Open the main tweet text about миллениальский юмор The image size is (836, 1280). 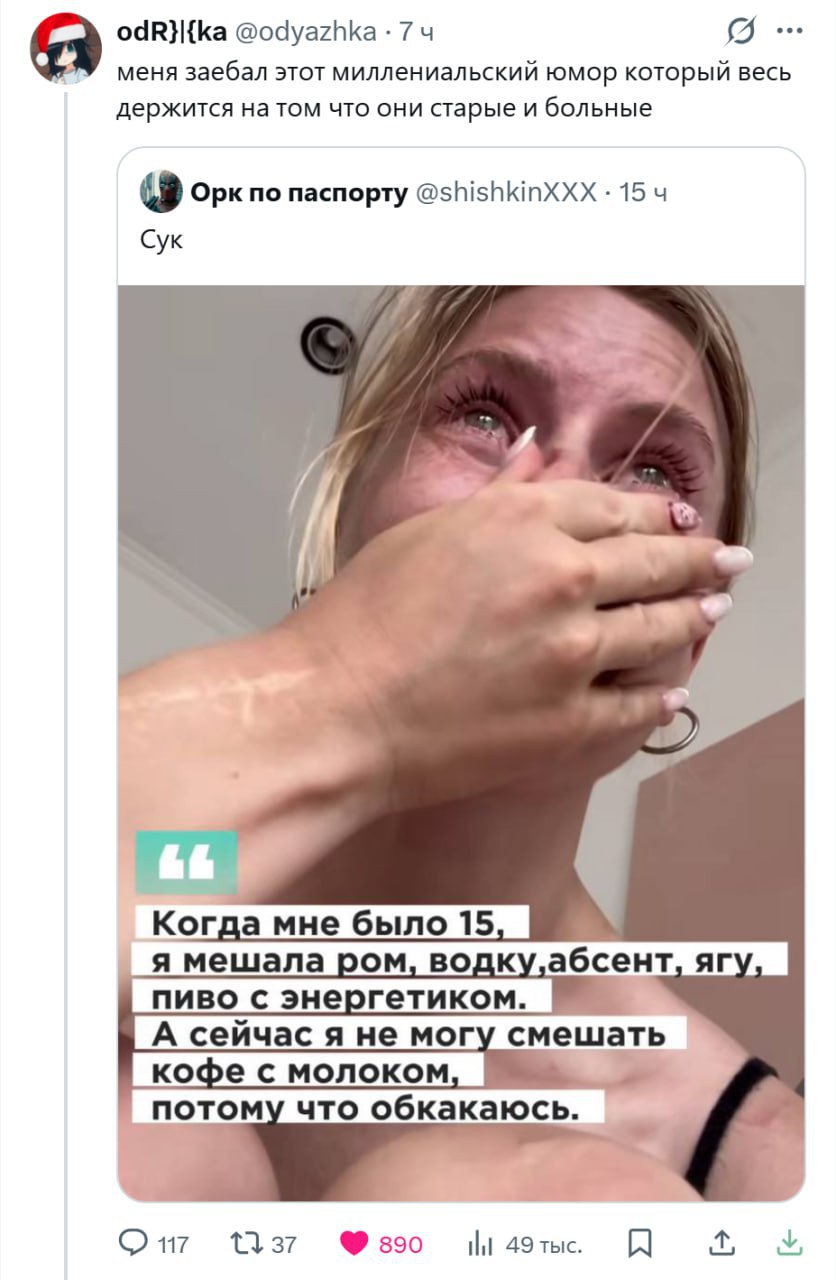coord(453,90)
